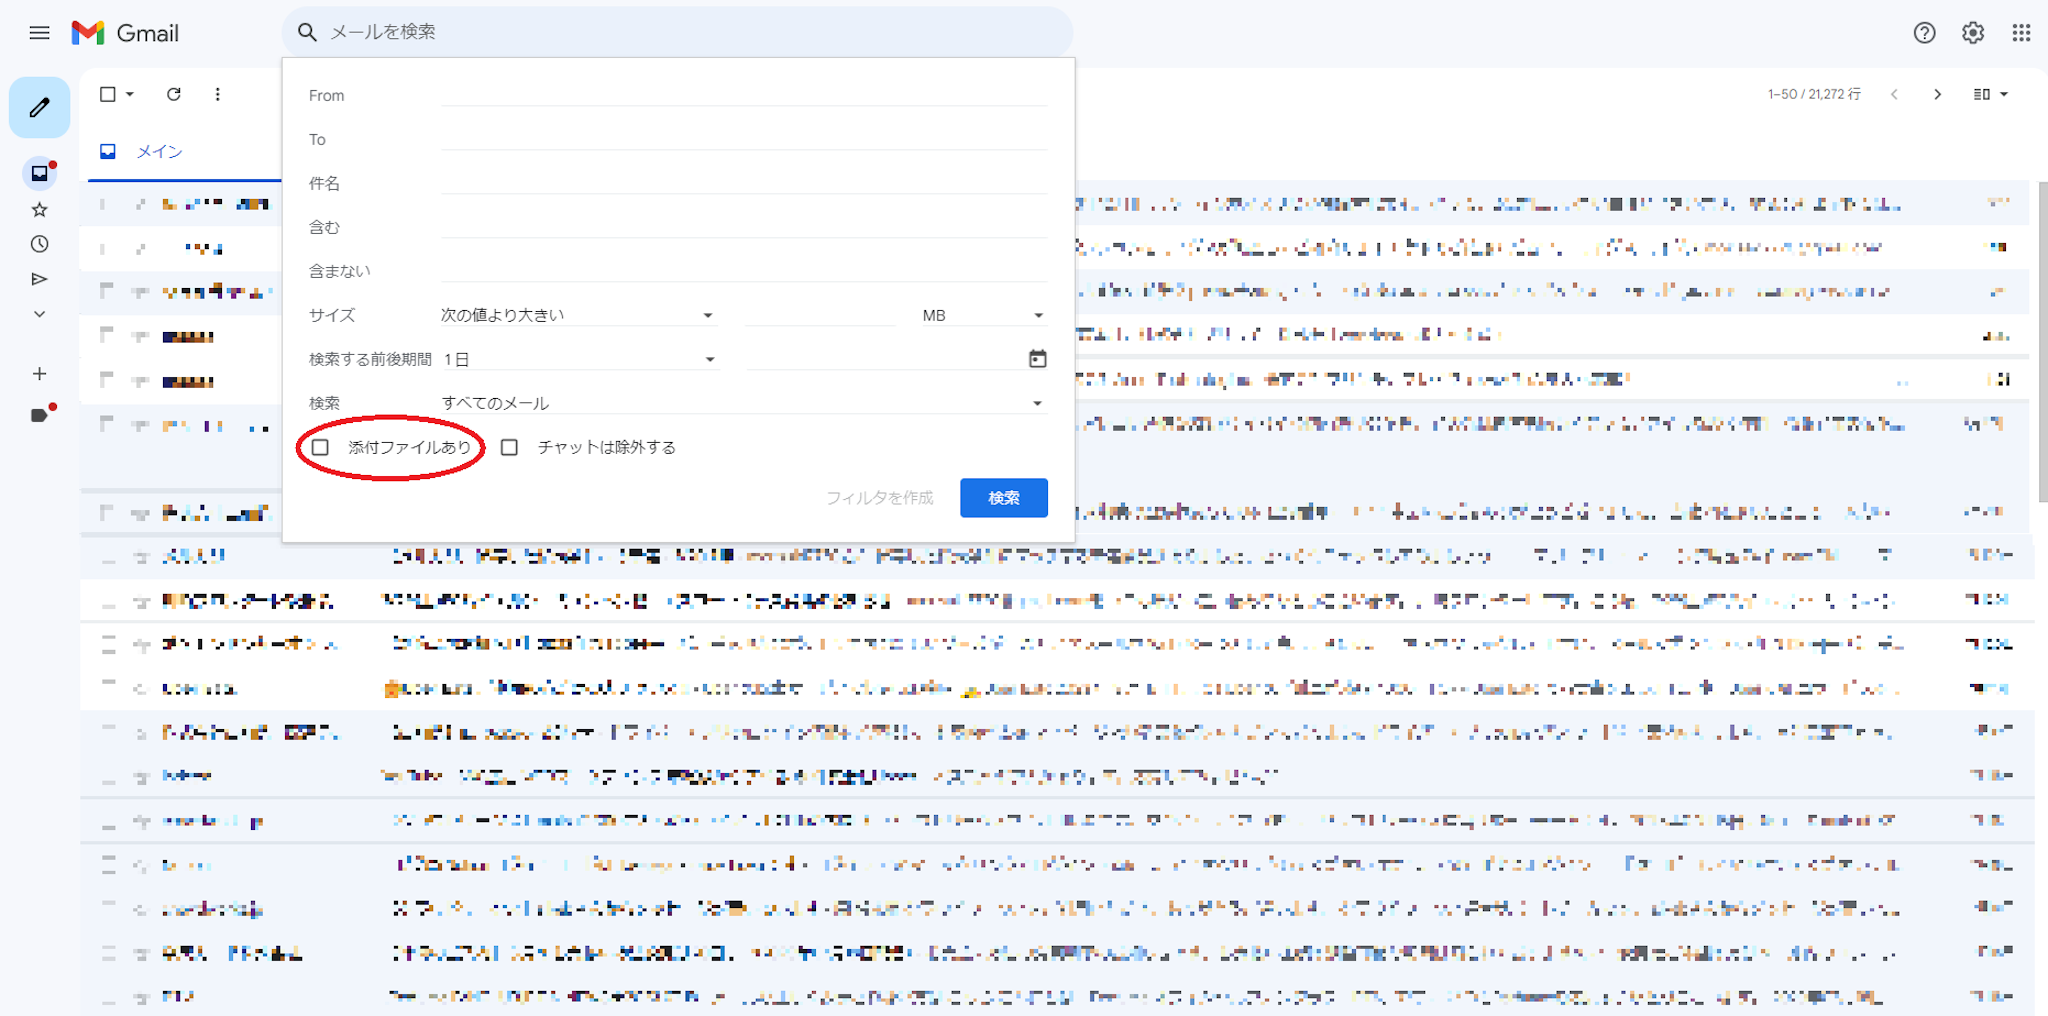The image size is (2048, 1016).
Task: Open the main menu hamburger icon
Action: (39, 33)
